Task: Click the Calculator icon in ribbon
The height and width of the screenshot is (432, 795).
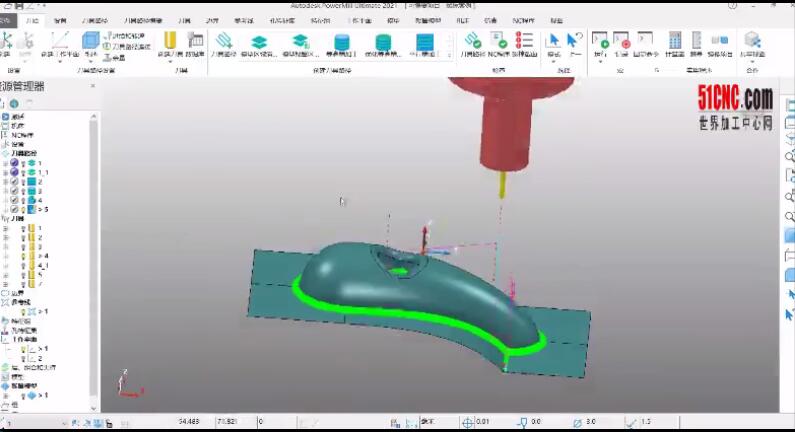Action: tap(675, 41)
